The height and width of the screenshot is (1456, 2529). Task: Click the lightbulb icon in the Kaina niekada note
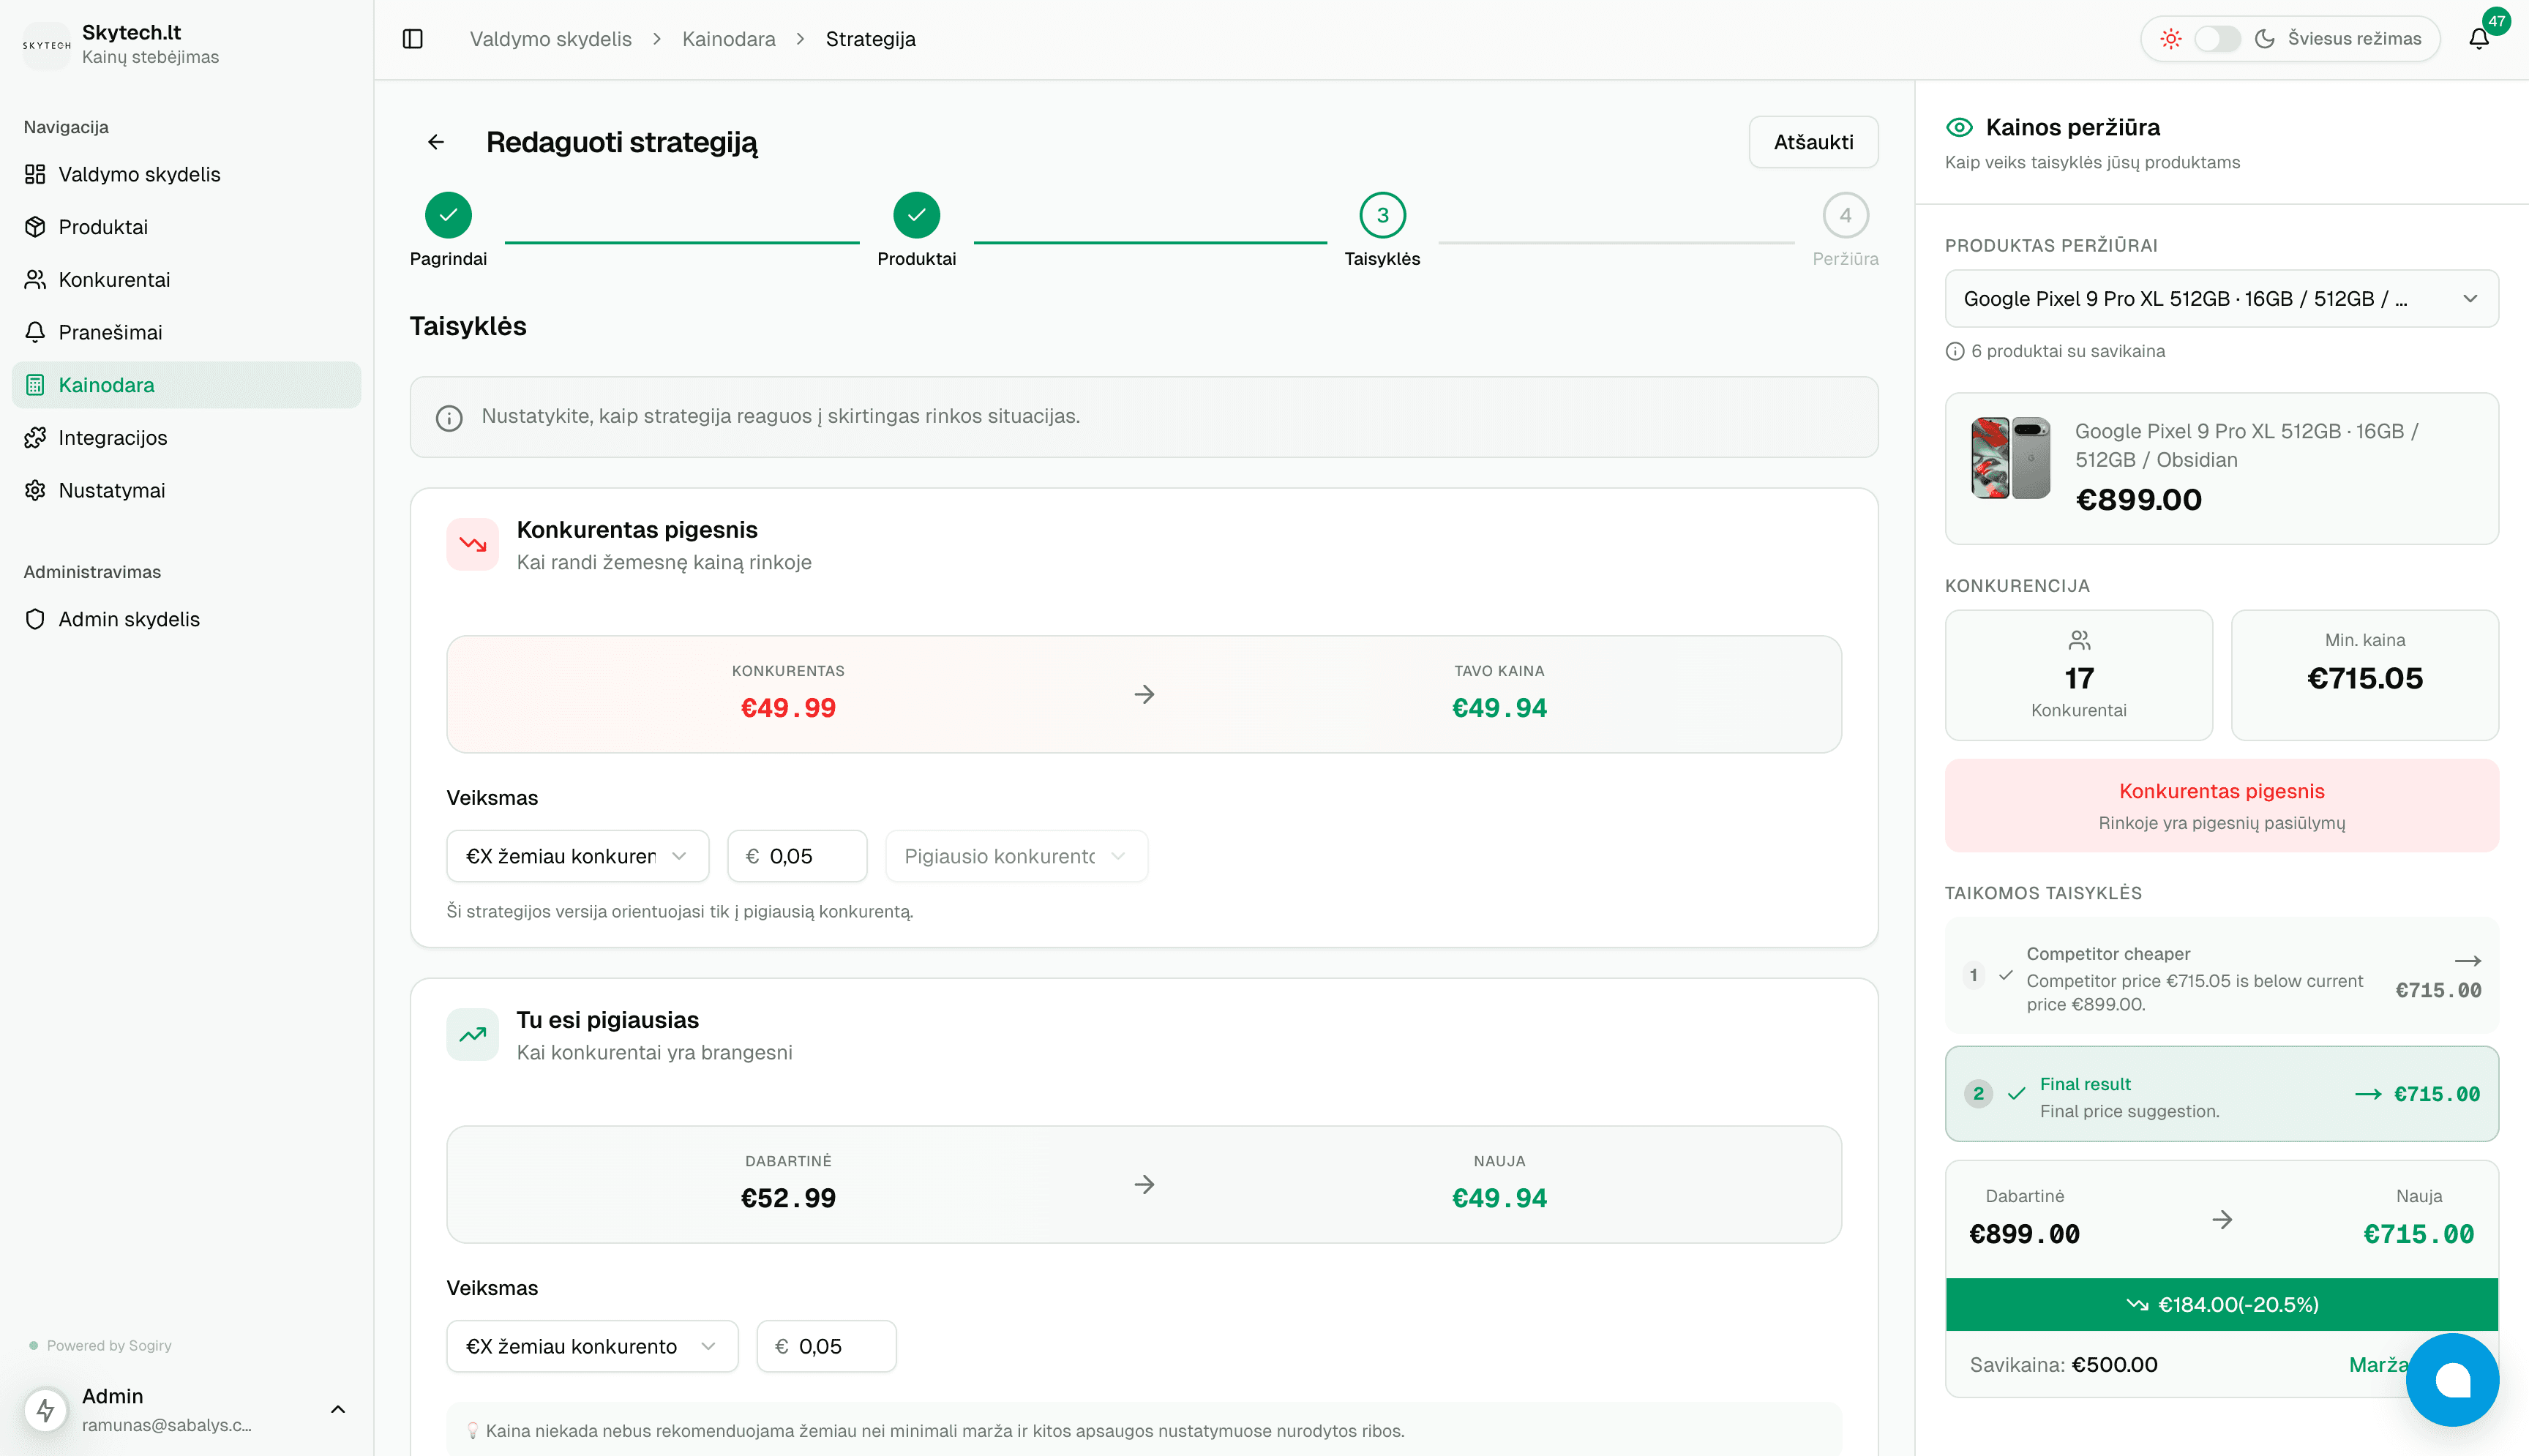coord(473,1431)
